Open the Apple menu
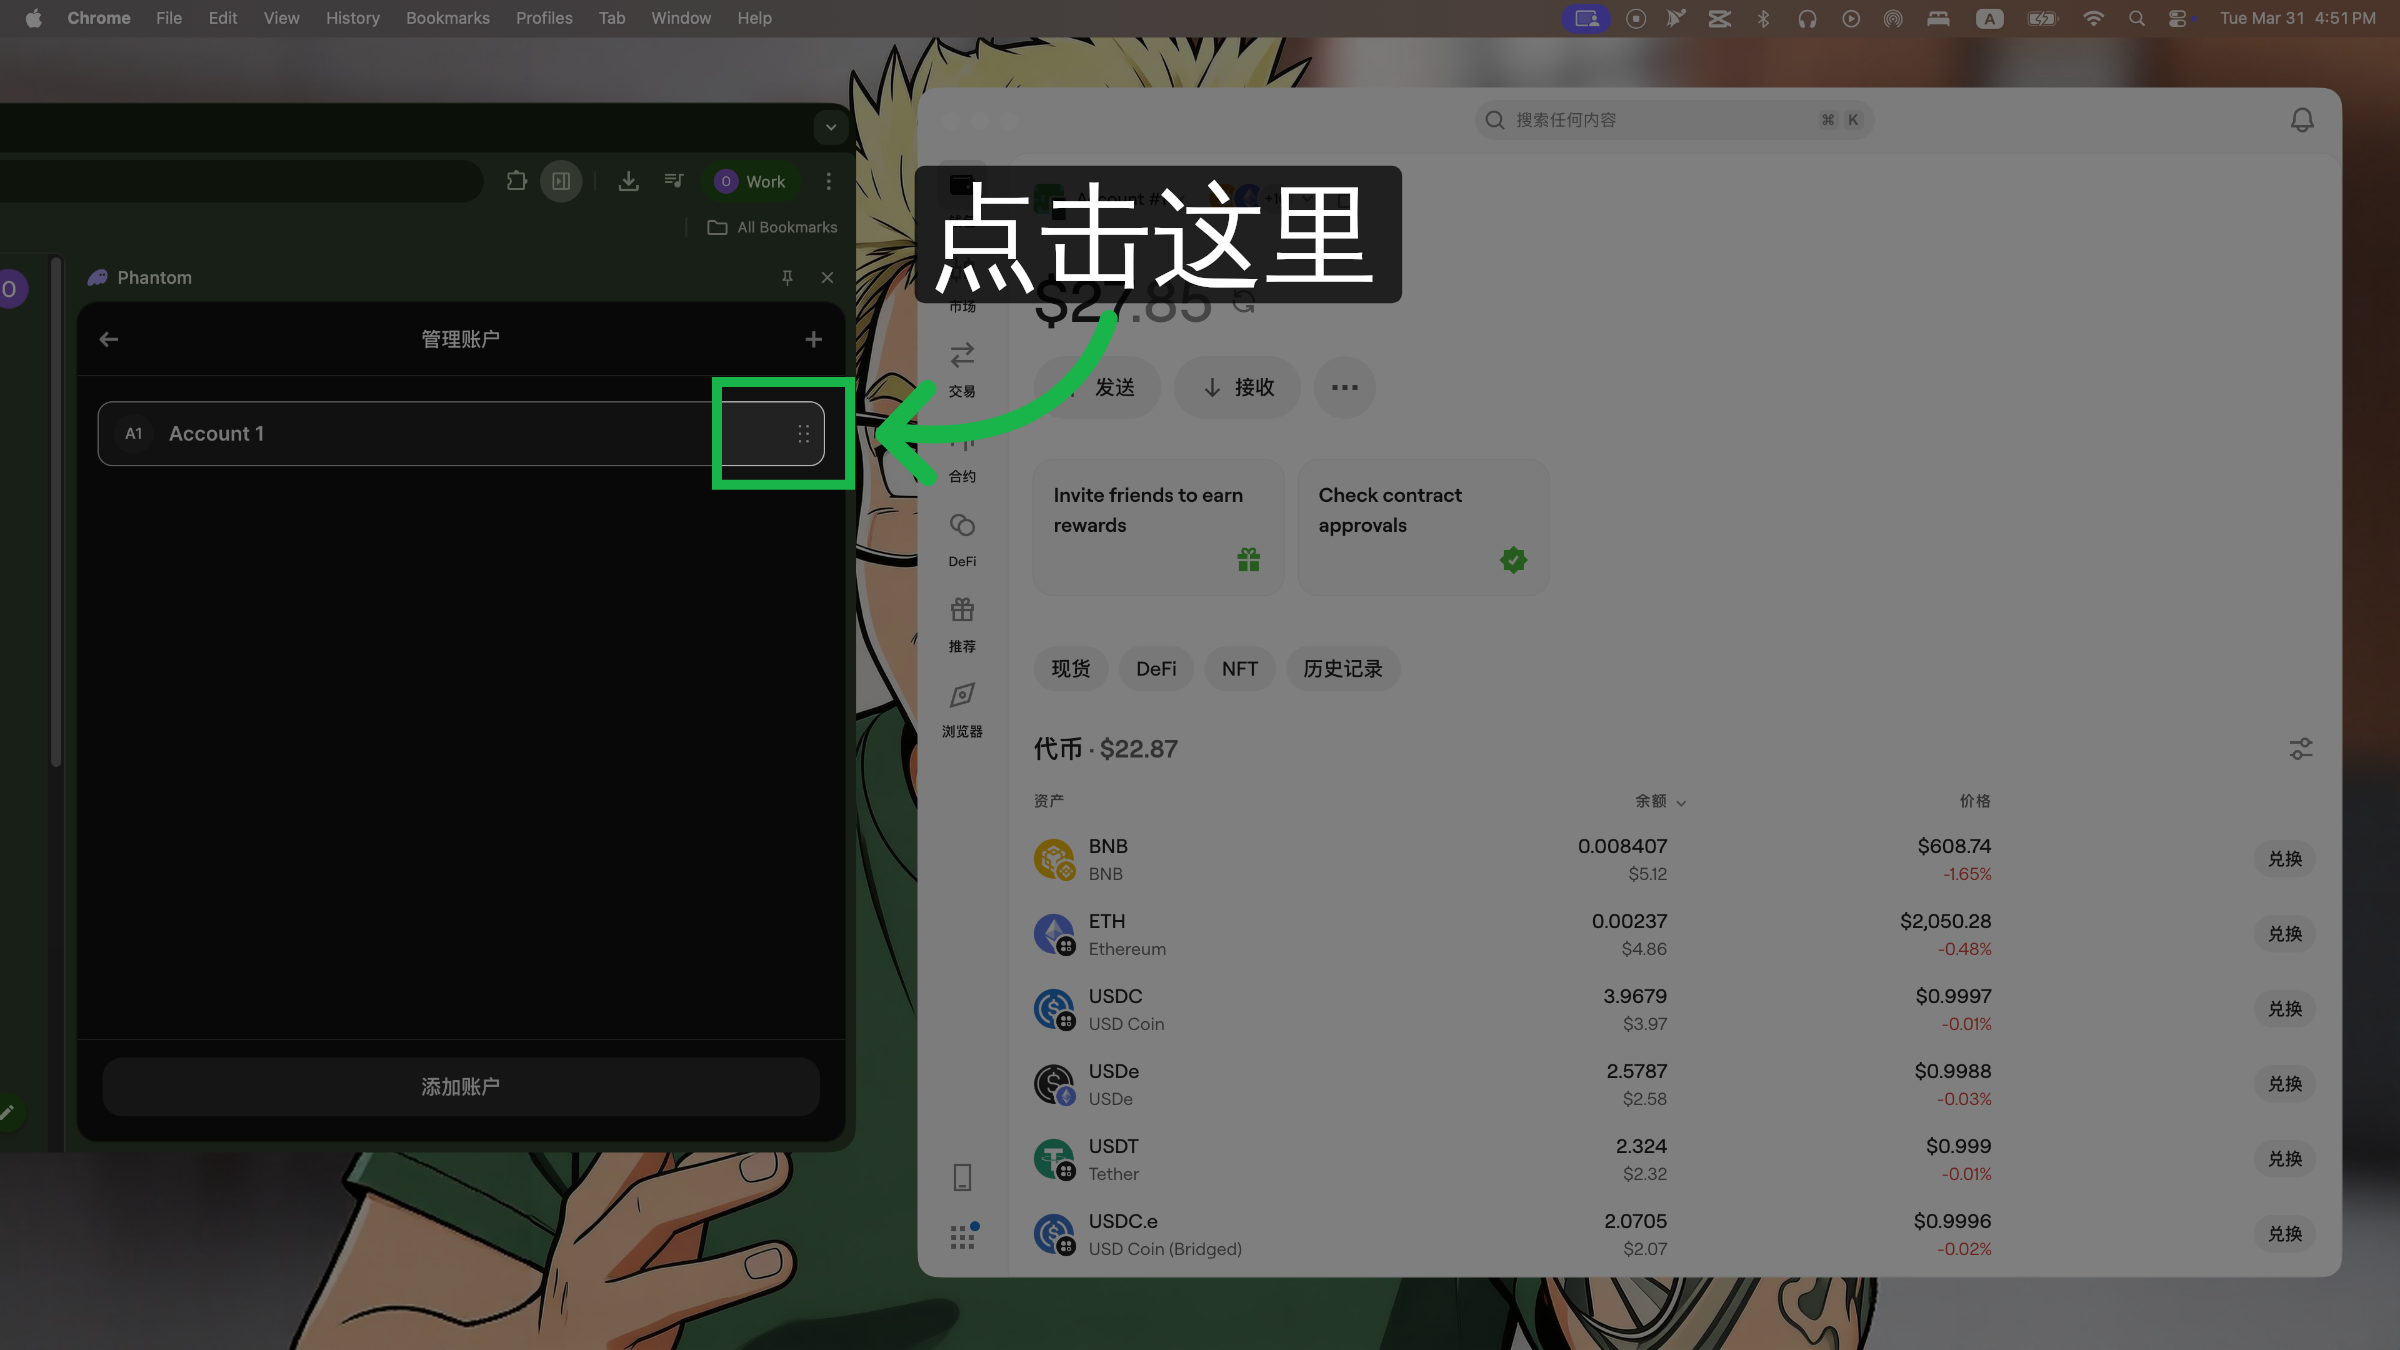This screenshot has width=2400, height=1350. tap(33, 18)
